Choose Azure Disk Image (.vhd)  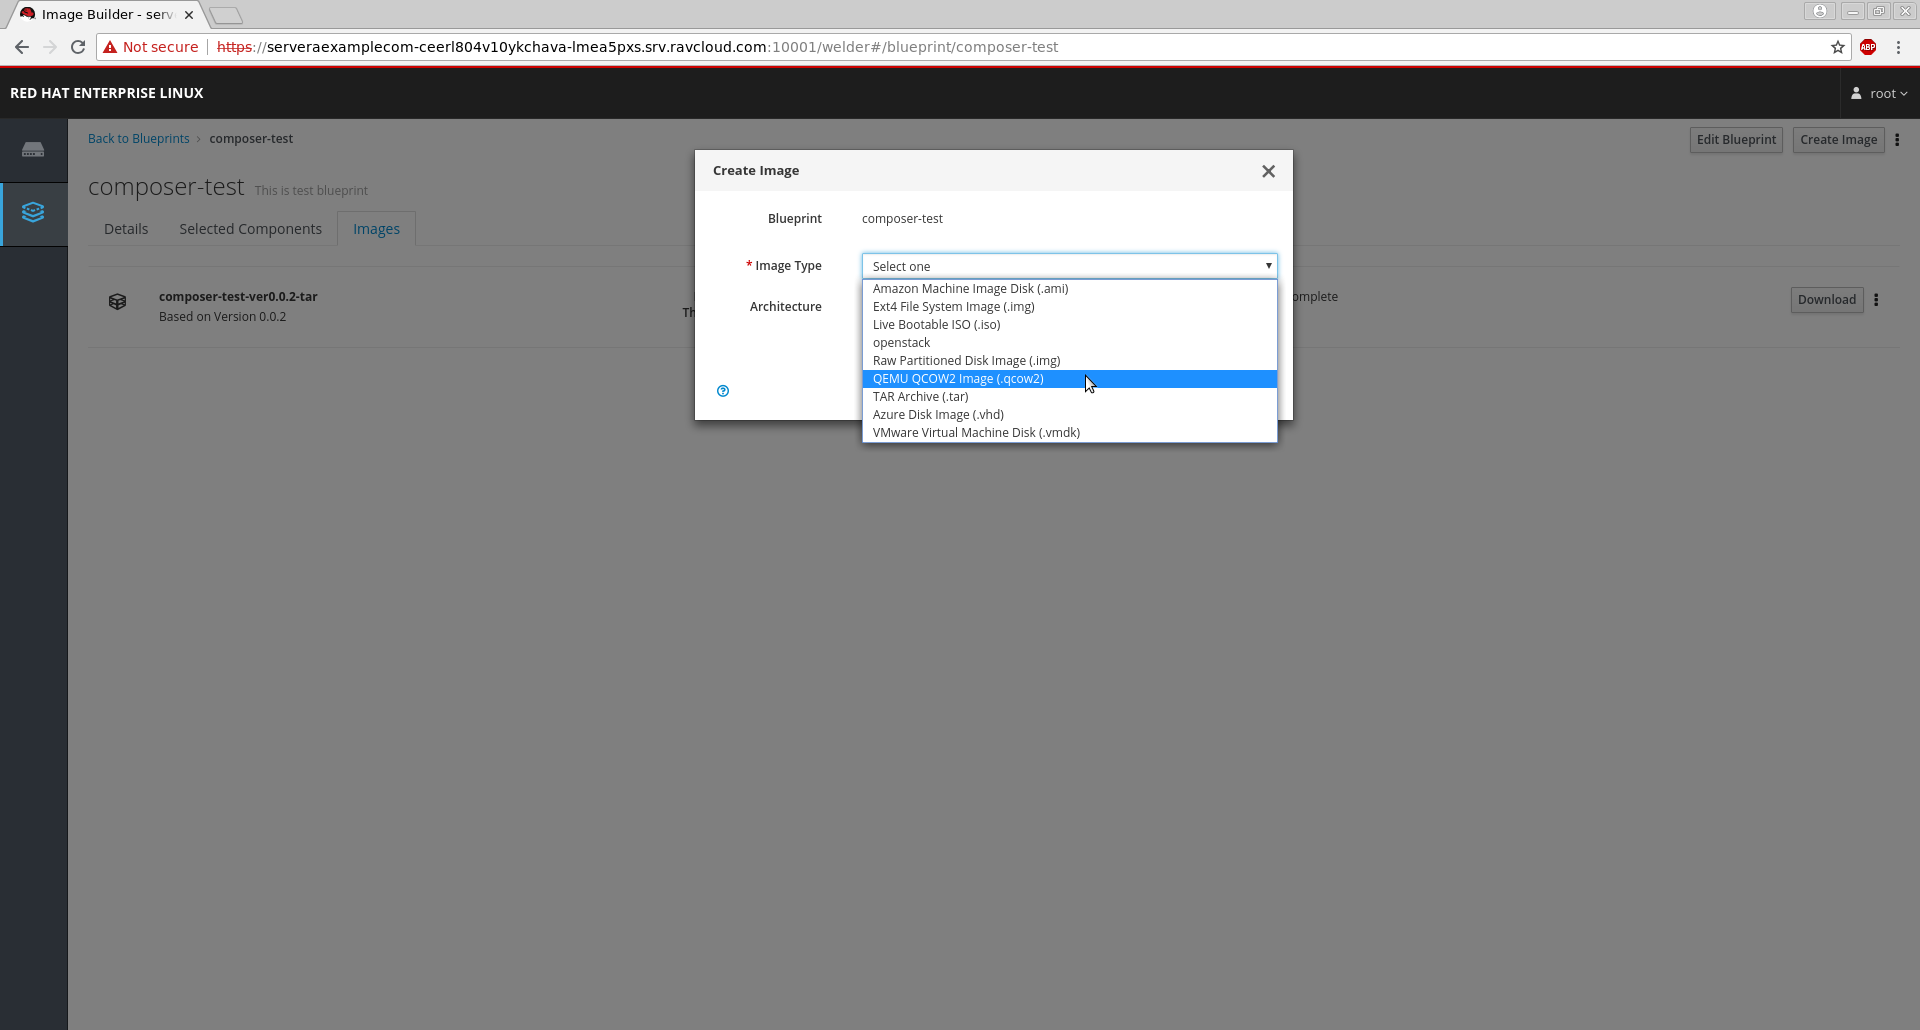pyautogui.click(x=1069, y=415)
